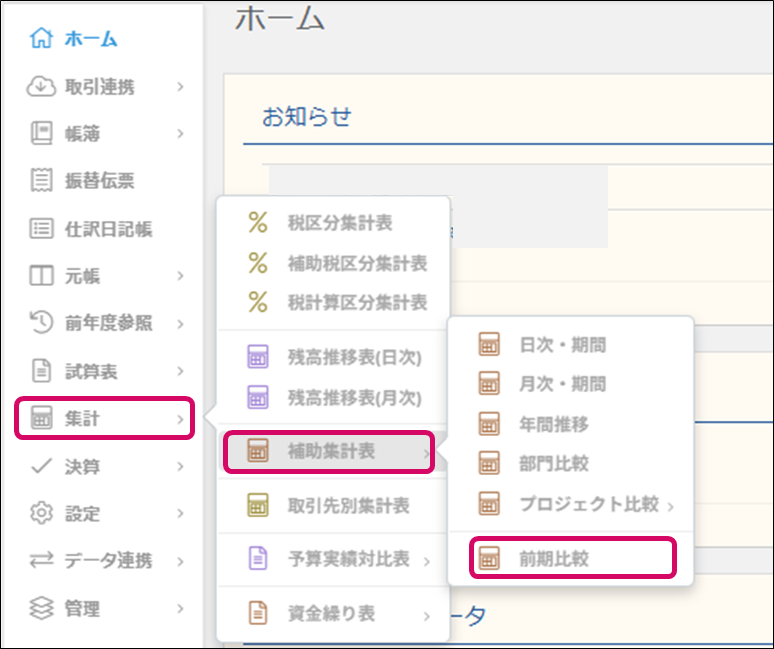The image size is (774, 649).
Task: Click the receipt icon beside 振替伝票
Action: pos(41,181)
